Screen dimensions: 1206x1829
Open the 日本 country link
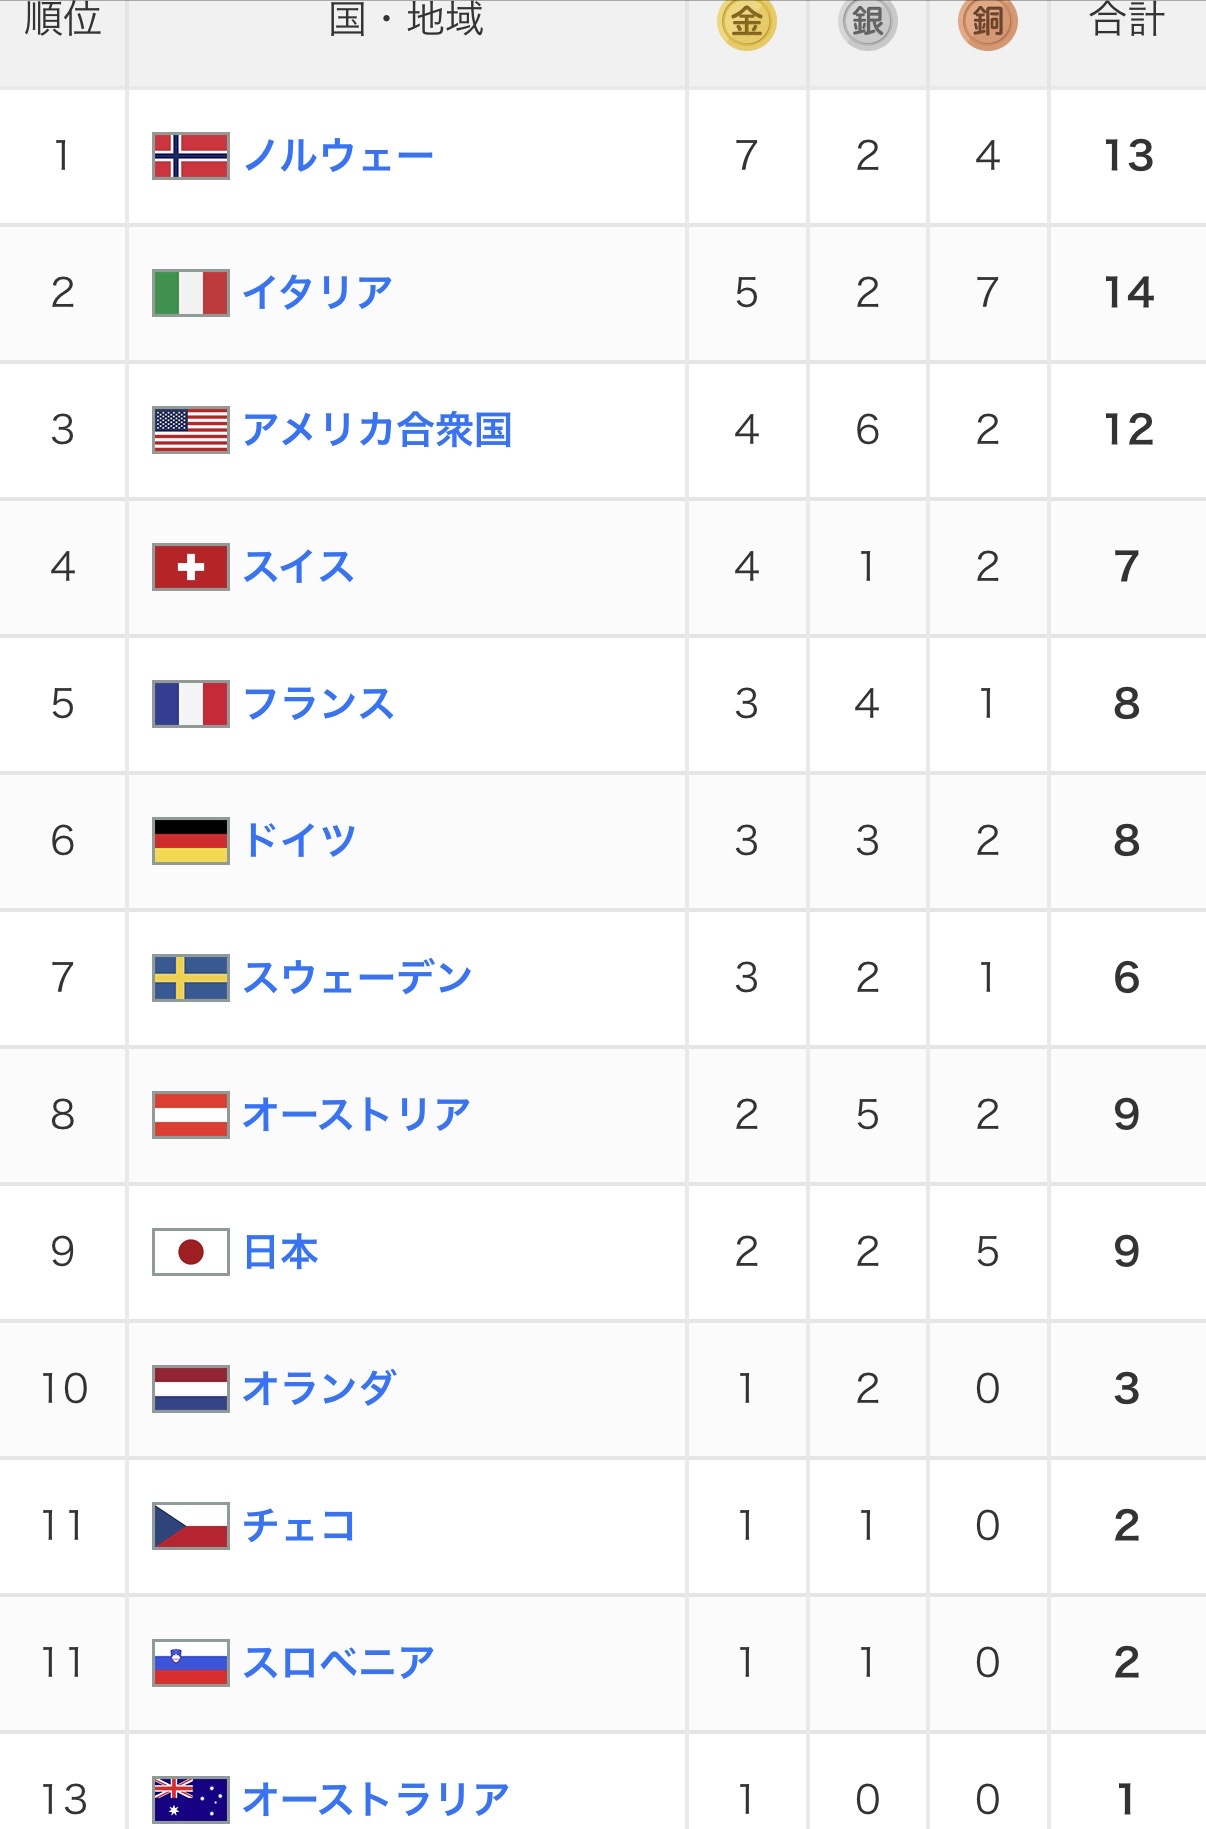(x=281, y=1252)
